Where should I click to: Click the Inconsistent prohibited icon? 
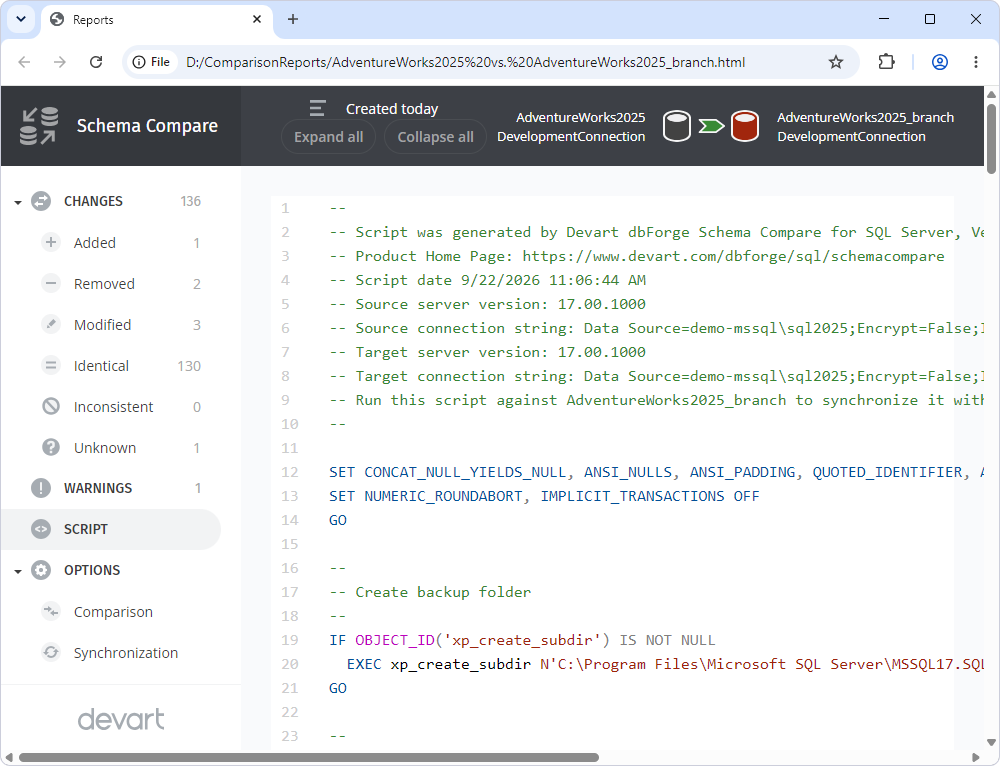point(51,406)
